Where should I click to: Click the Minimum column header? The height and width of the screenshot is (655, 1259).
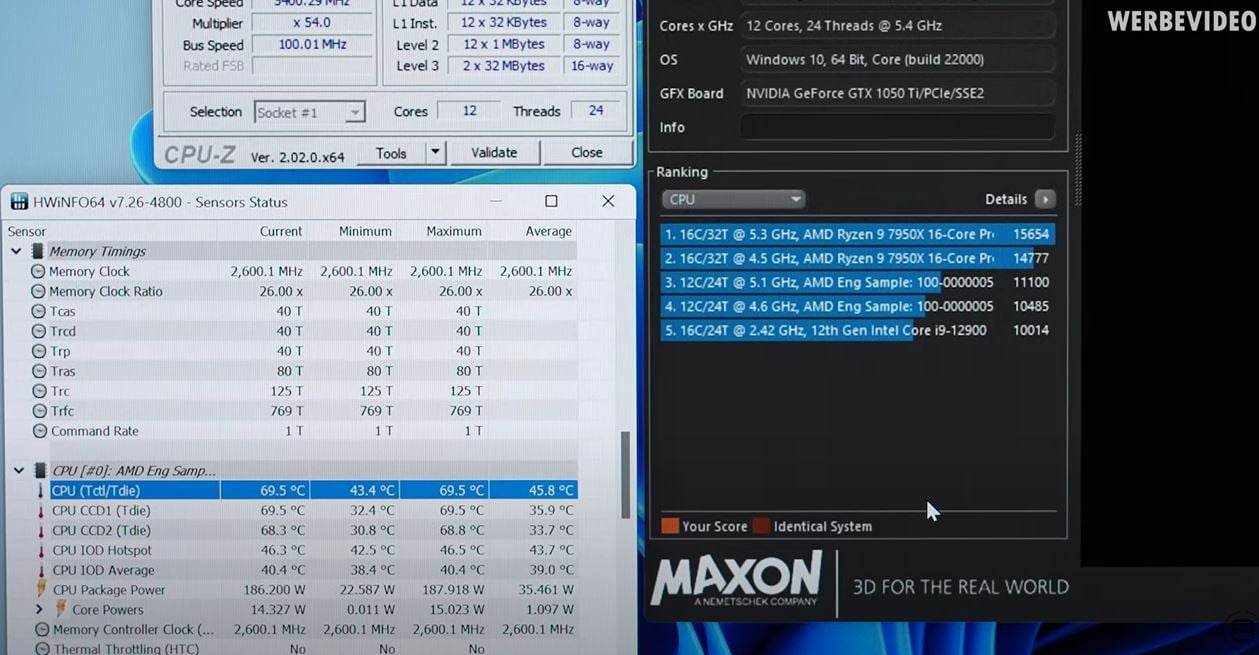pos(365,231)
